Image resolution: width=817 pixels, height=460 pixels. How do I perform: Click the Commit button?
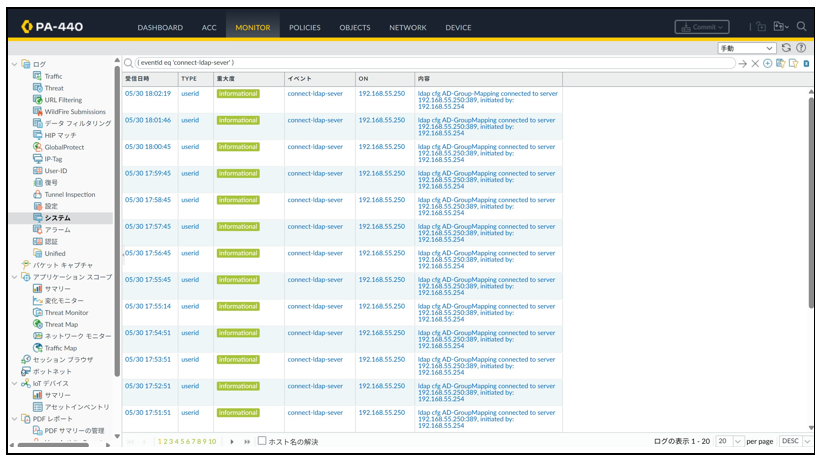click(702, 27)
